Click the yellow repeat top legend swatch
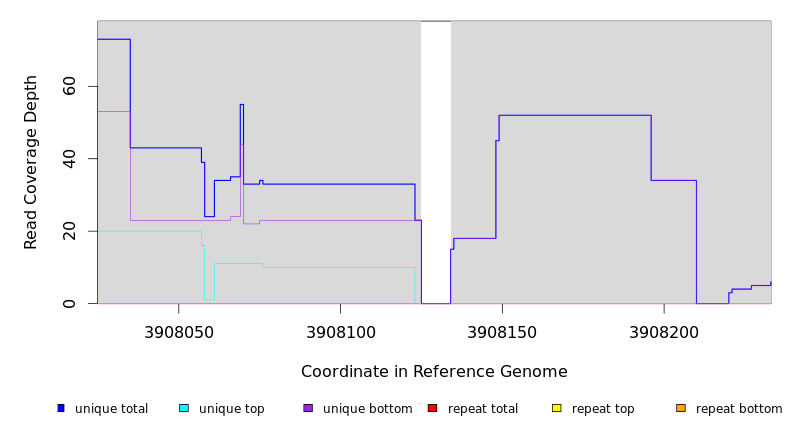This screenshot has width=792, height=432. 556,408
